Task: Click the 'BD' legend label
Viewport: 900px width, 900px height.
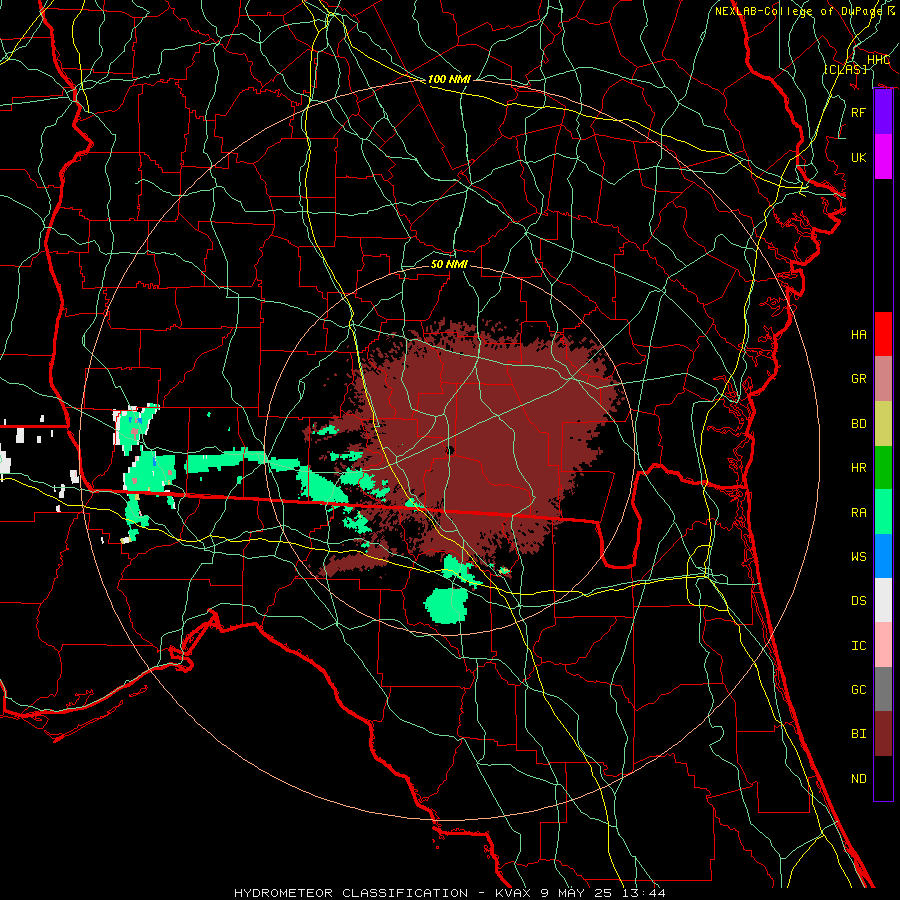Action: (x=858, y=424)
